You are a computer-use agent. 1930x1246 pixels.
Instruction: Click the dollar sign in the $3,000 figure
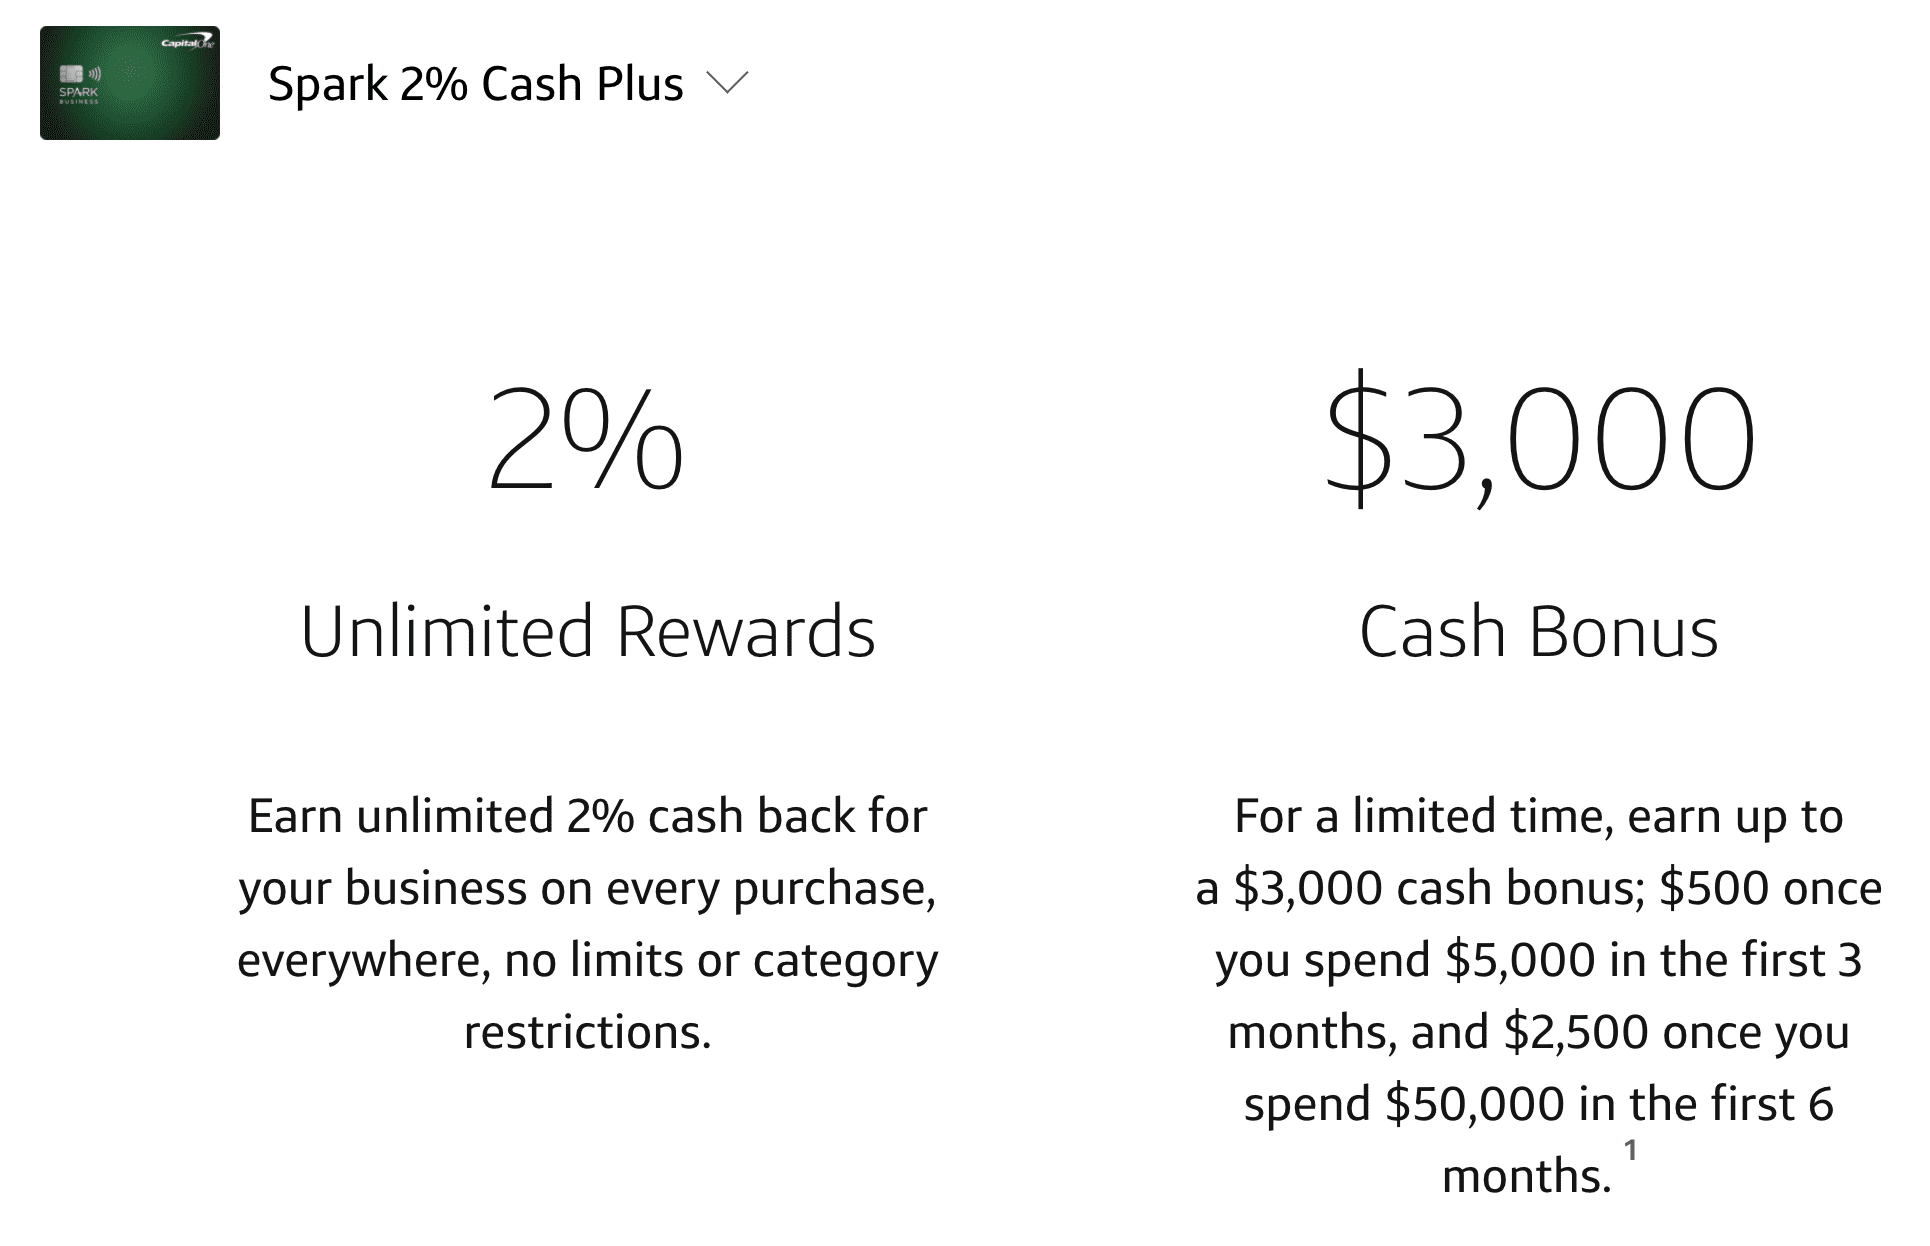pos(1358,440)
